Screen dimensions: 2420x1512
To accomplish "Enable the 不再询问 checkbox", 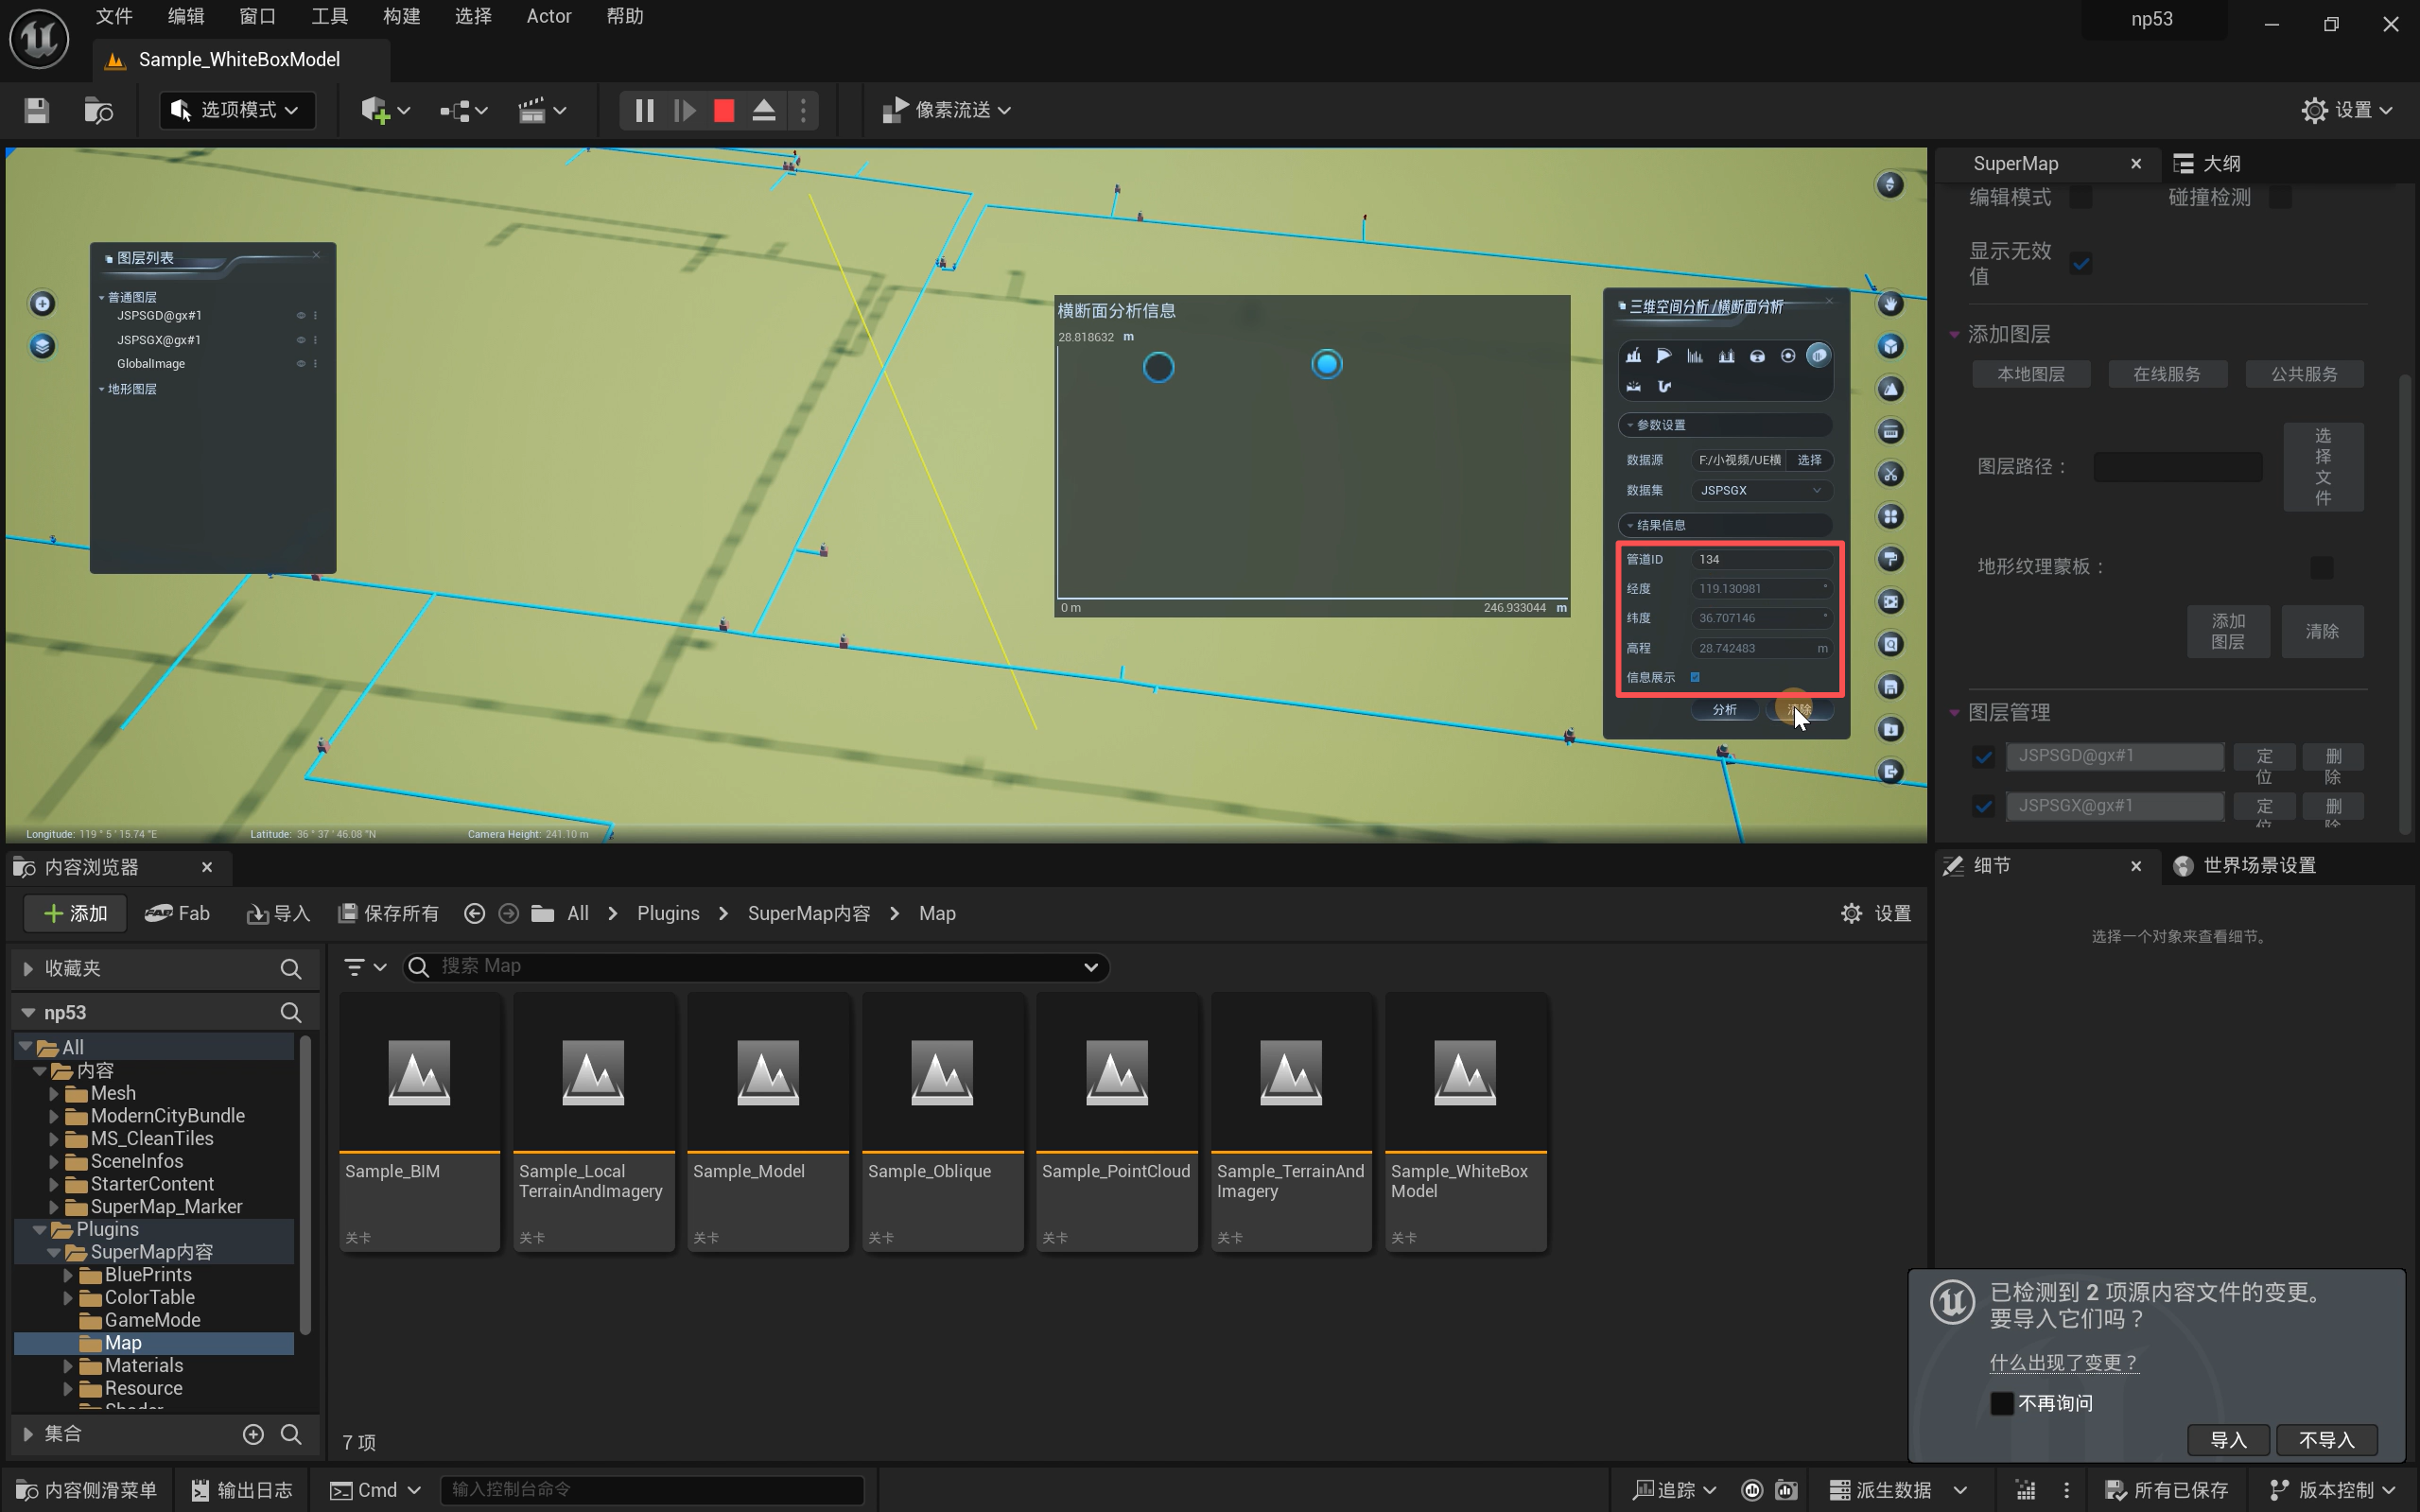I will click(x=2001, y=1403).
